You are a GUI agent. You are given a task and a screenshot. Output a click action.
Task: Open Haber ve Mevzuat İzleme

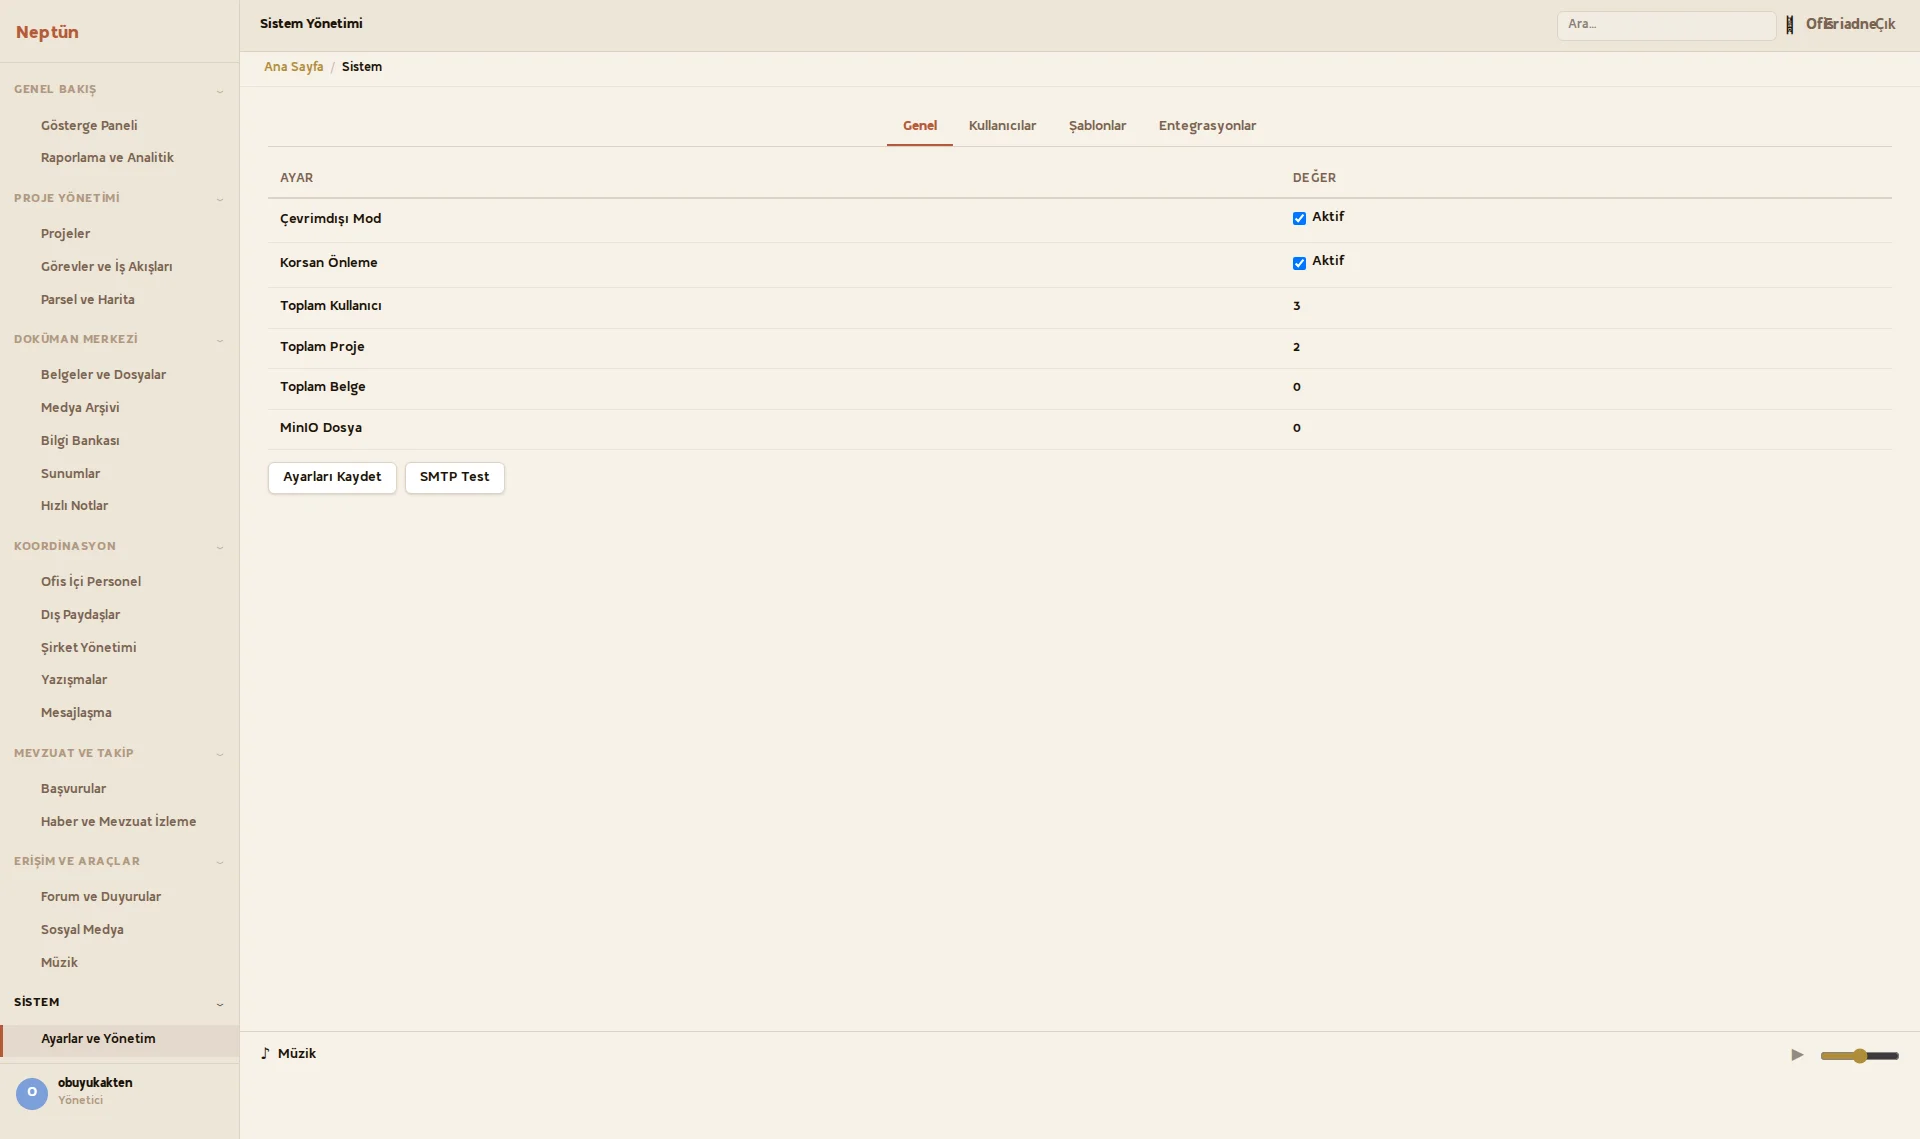click(x=118, y=822)
